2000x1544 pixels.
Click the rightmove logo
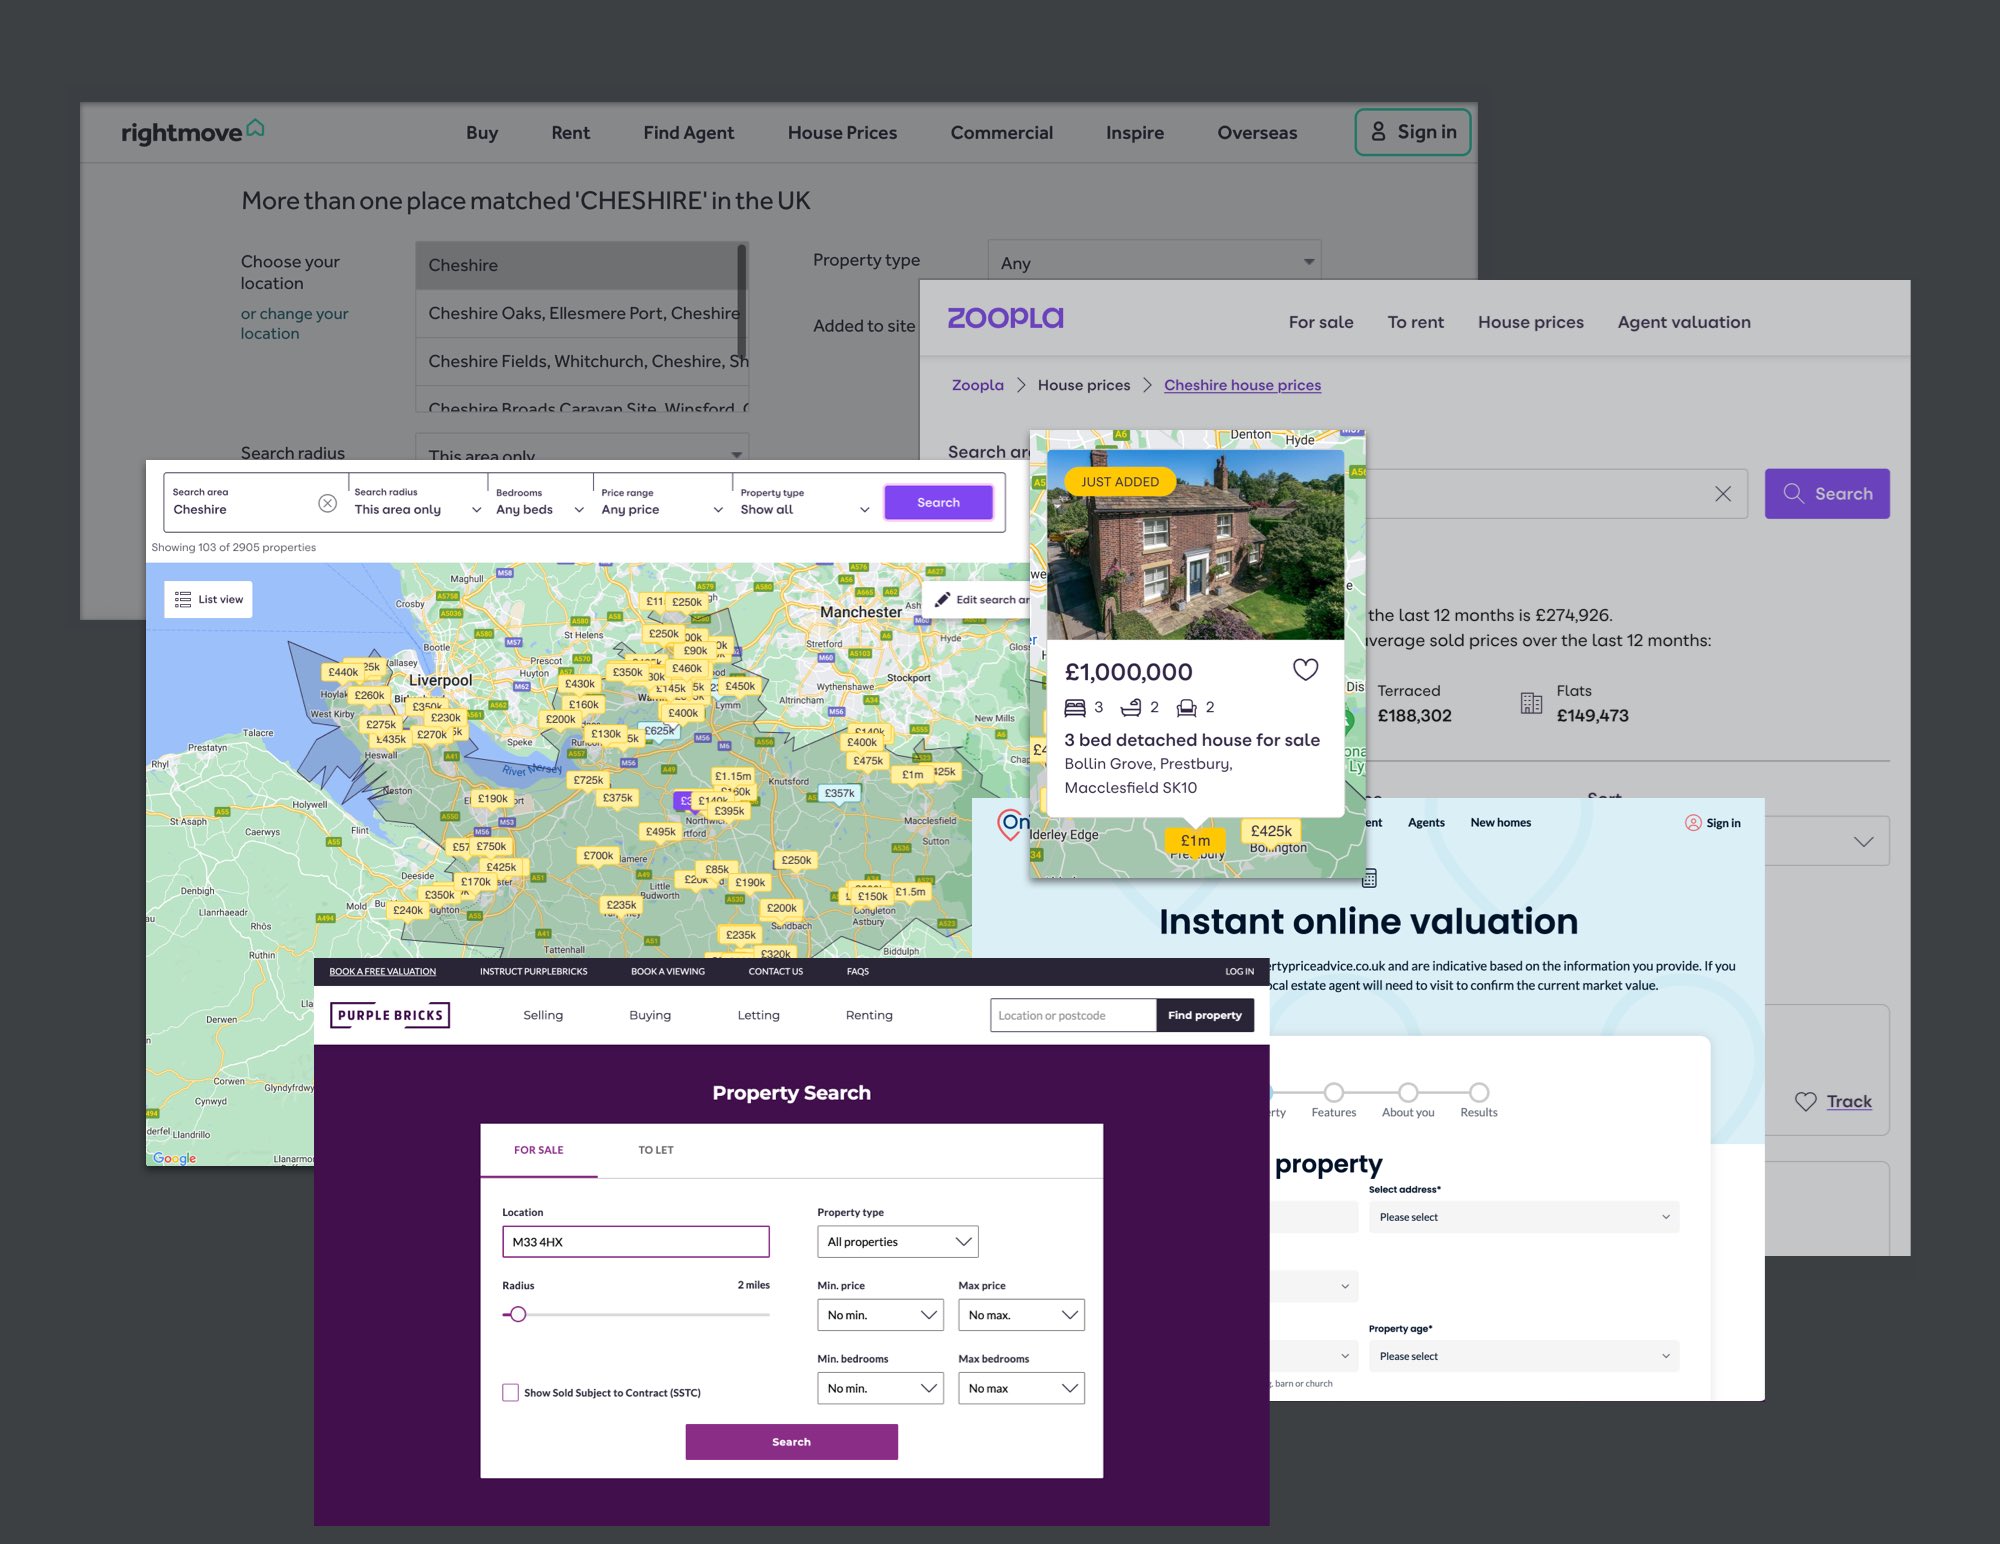pos(192,131)
